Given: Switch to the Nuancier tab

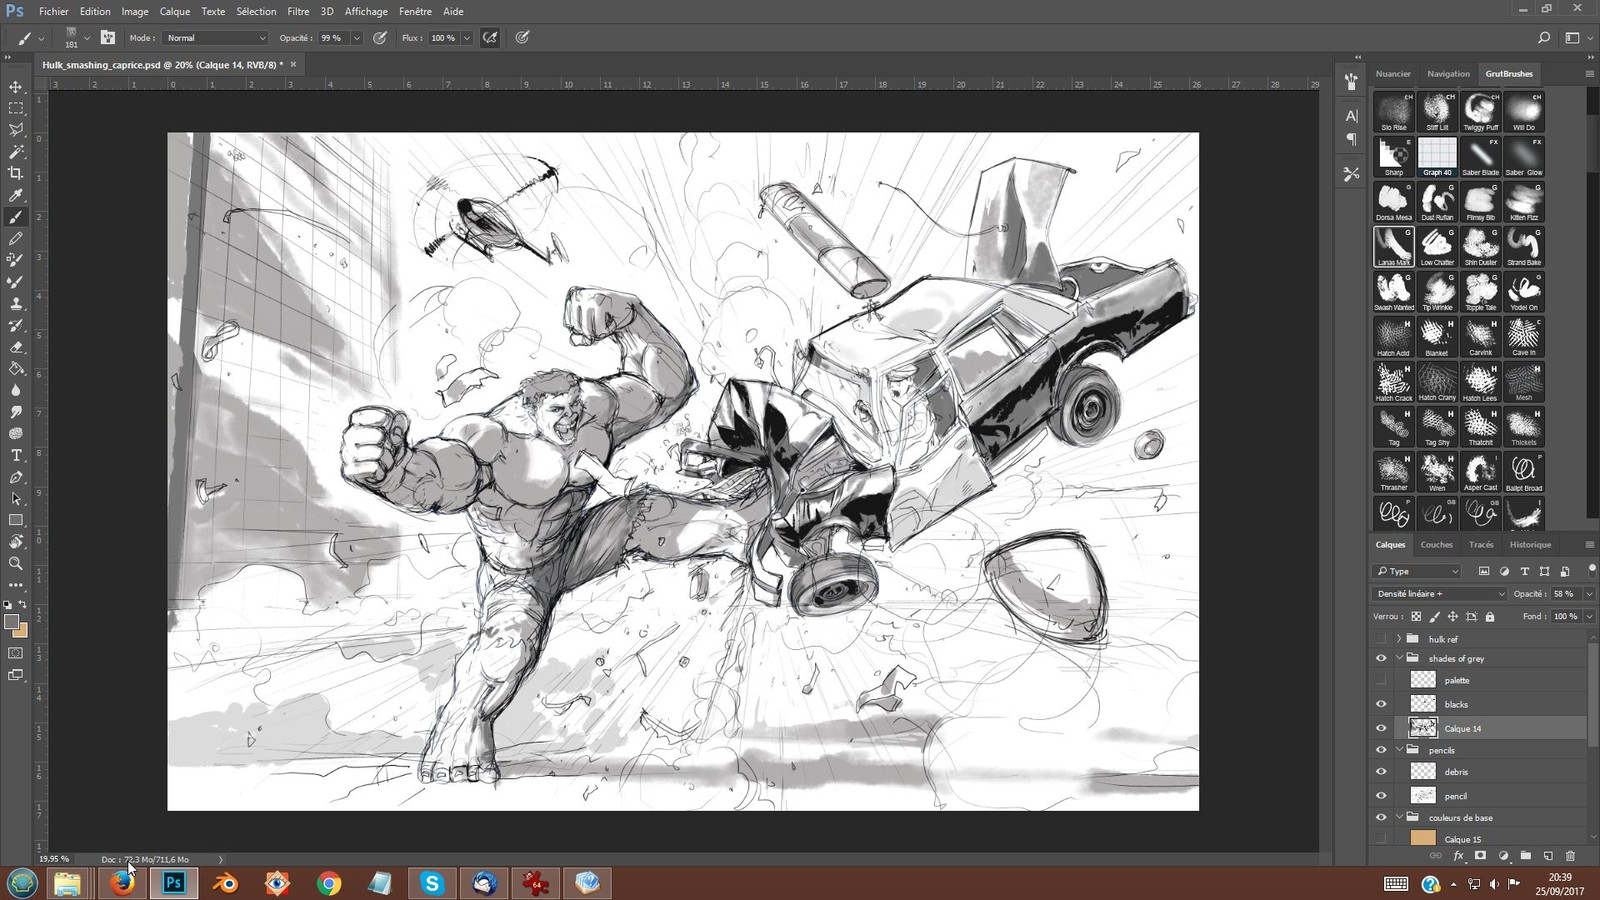Looking at the screenshot, I should pyautogui.click(x=1393, y=74).
